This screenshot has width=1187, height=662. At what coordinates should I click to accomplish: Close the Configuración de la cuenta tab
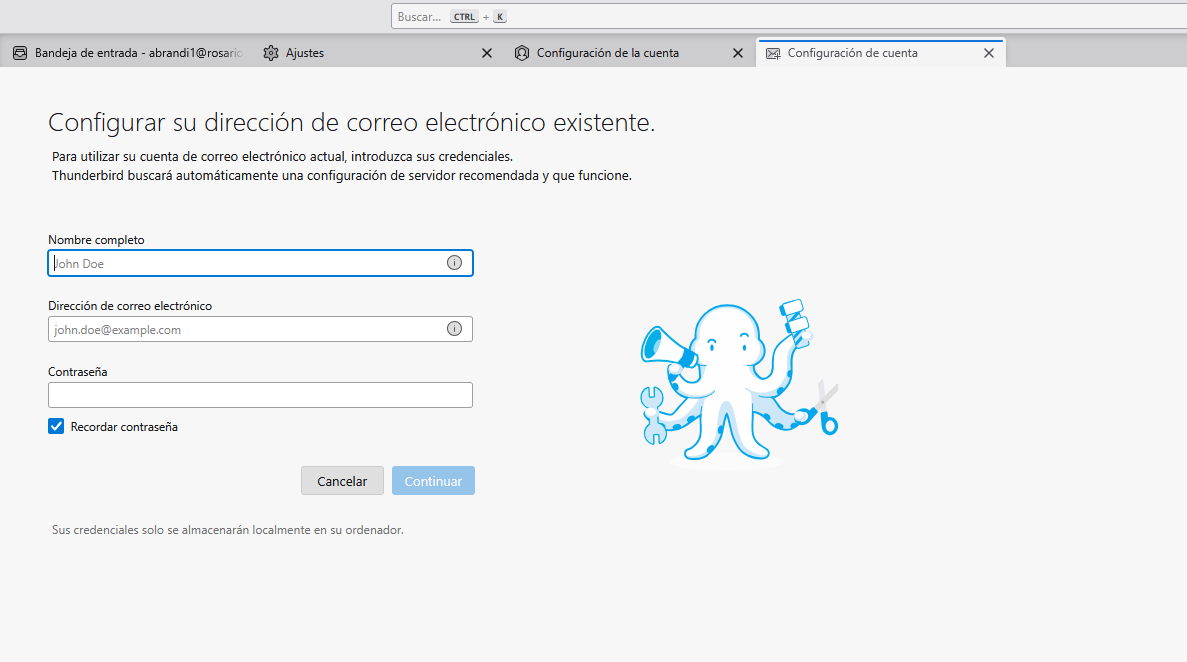point(738,53)
